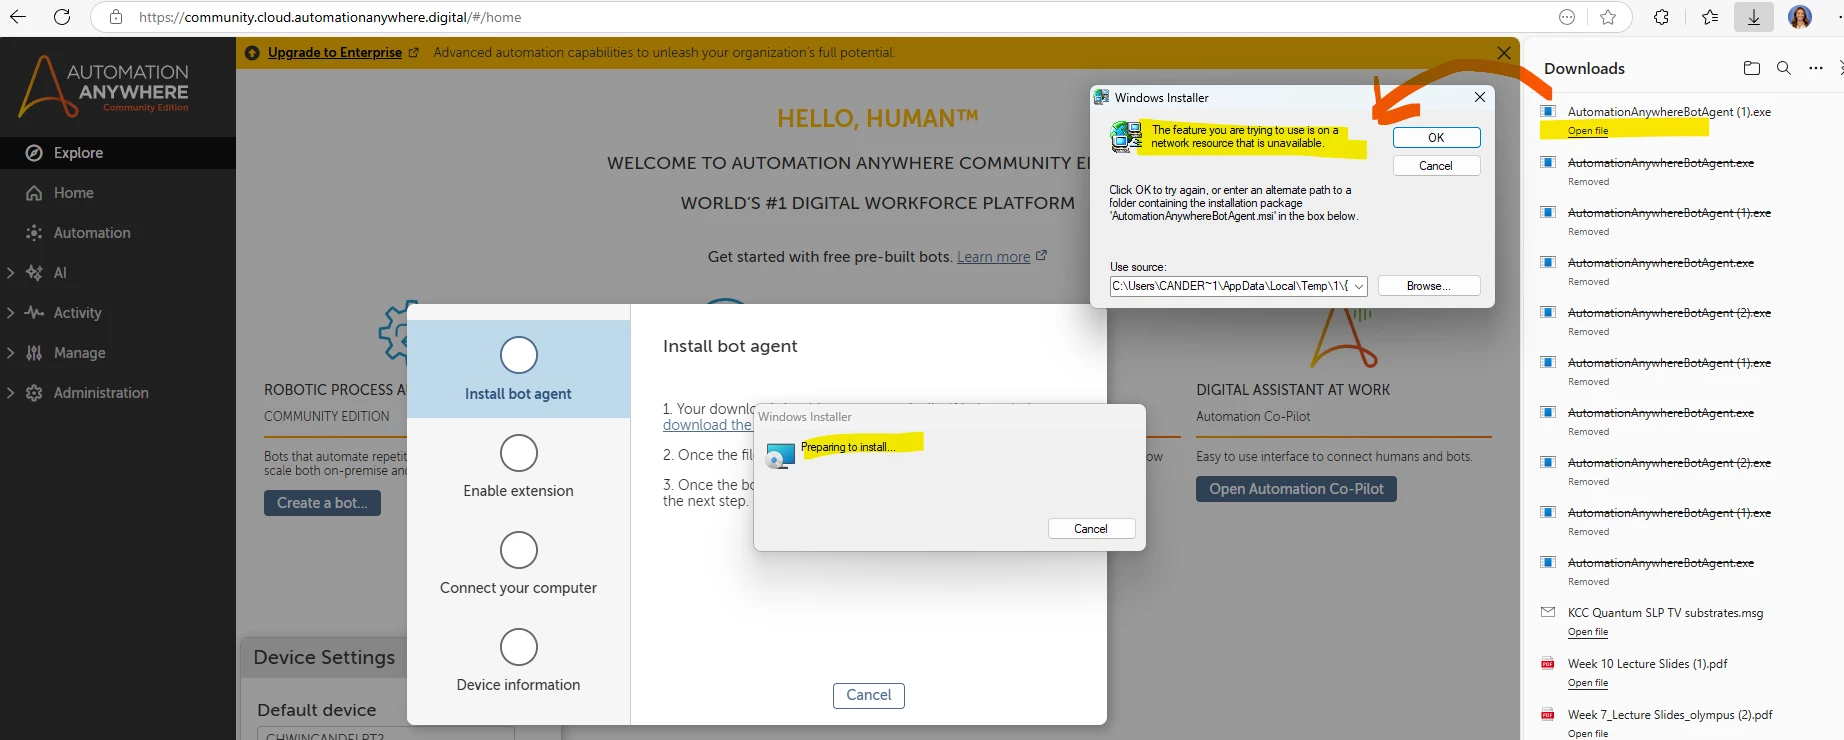Open the Use source dropdown arrow
1844x740 pixels.
point(1359,286)
